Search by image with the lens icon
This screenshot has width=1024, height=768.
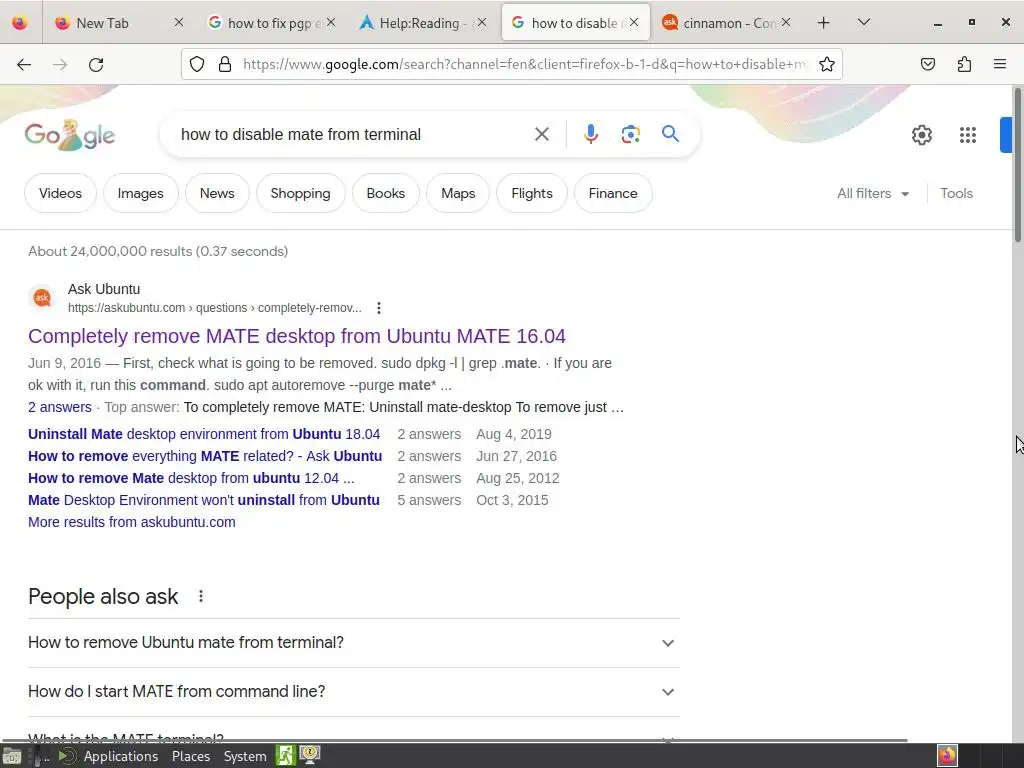pyautogui.click(x=630, y=135)
